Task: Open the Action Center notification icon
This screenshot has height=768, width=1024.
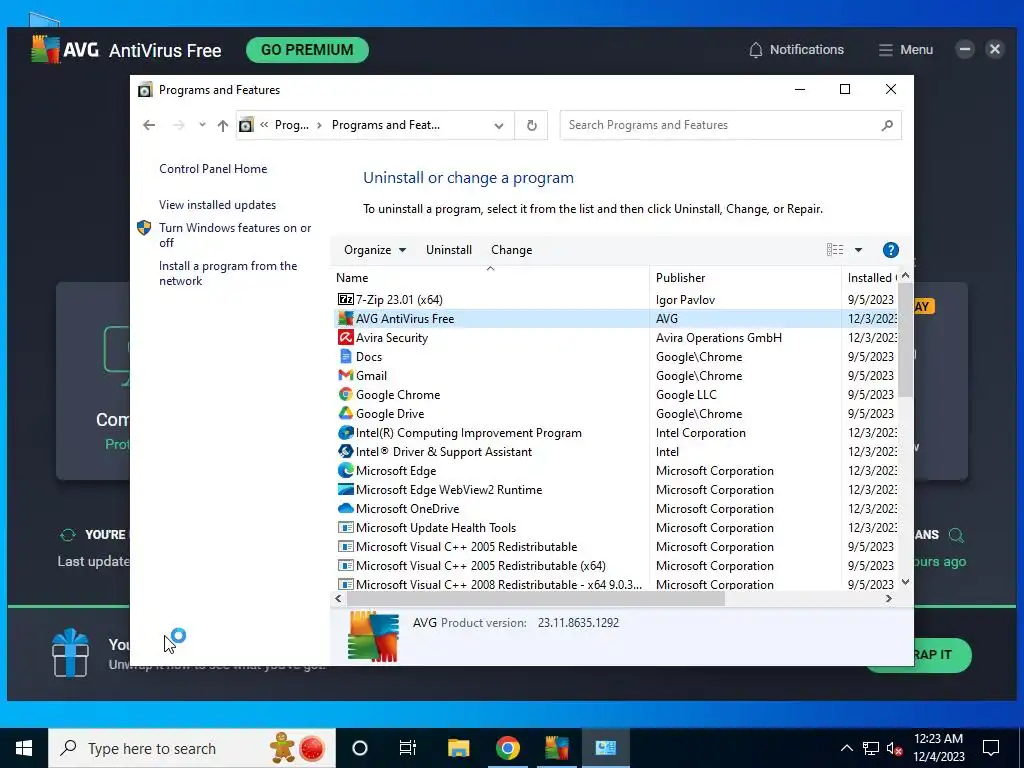Action: coord(991,748)
